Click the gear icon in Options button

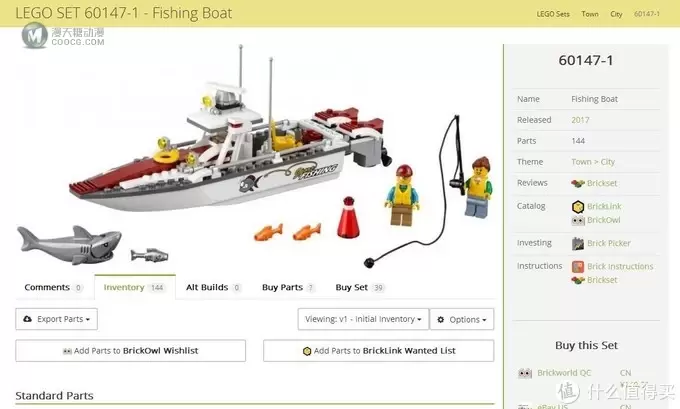(441, 320)
